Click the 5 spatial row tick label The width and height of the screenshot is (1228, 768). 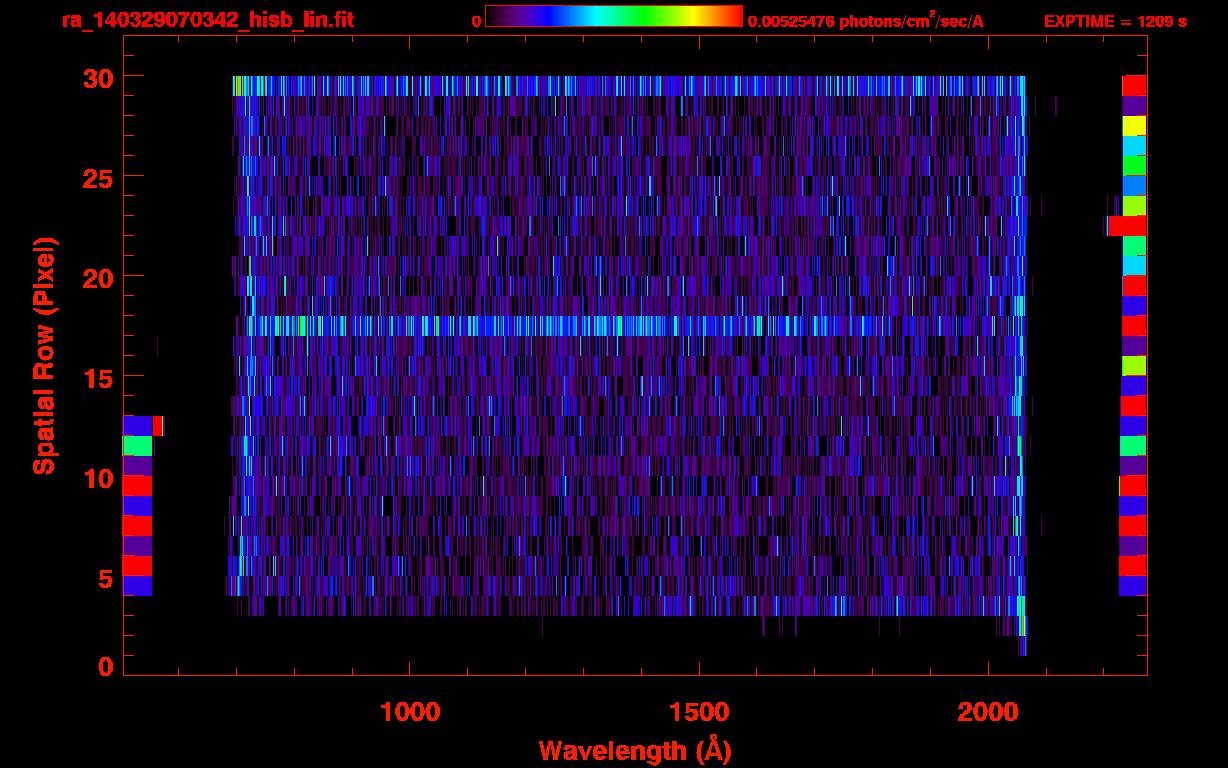pyautogui.click(x=105, y=578)
